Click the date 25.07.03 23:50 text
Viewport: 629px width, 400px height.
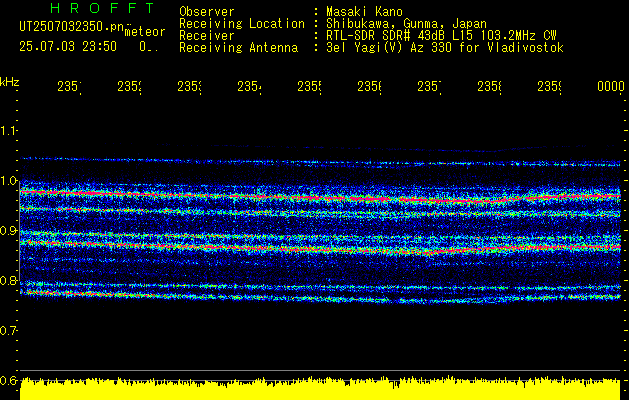tap(68, 47)
